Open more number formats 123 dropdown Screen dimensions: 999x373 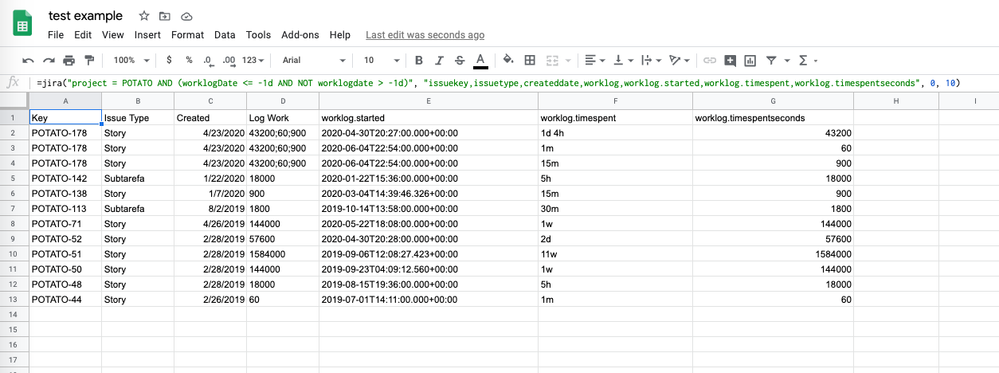[x=253, y=60]
